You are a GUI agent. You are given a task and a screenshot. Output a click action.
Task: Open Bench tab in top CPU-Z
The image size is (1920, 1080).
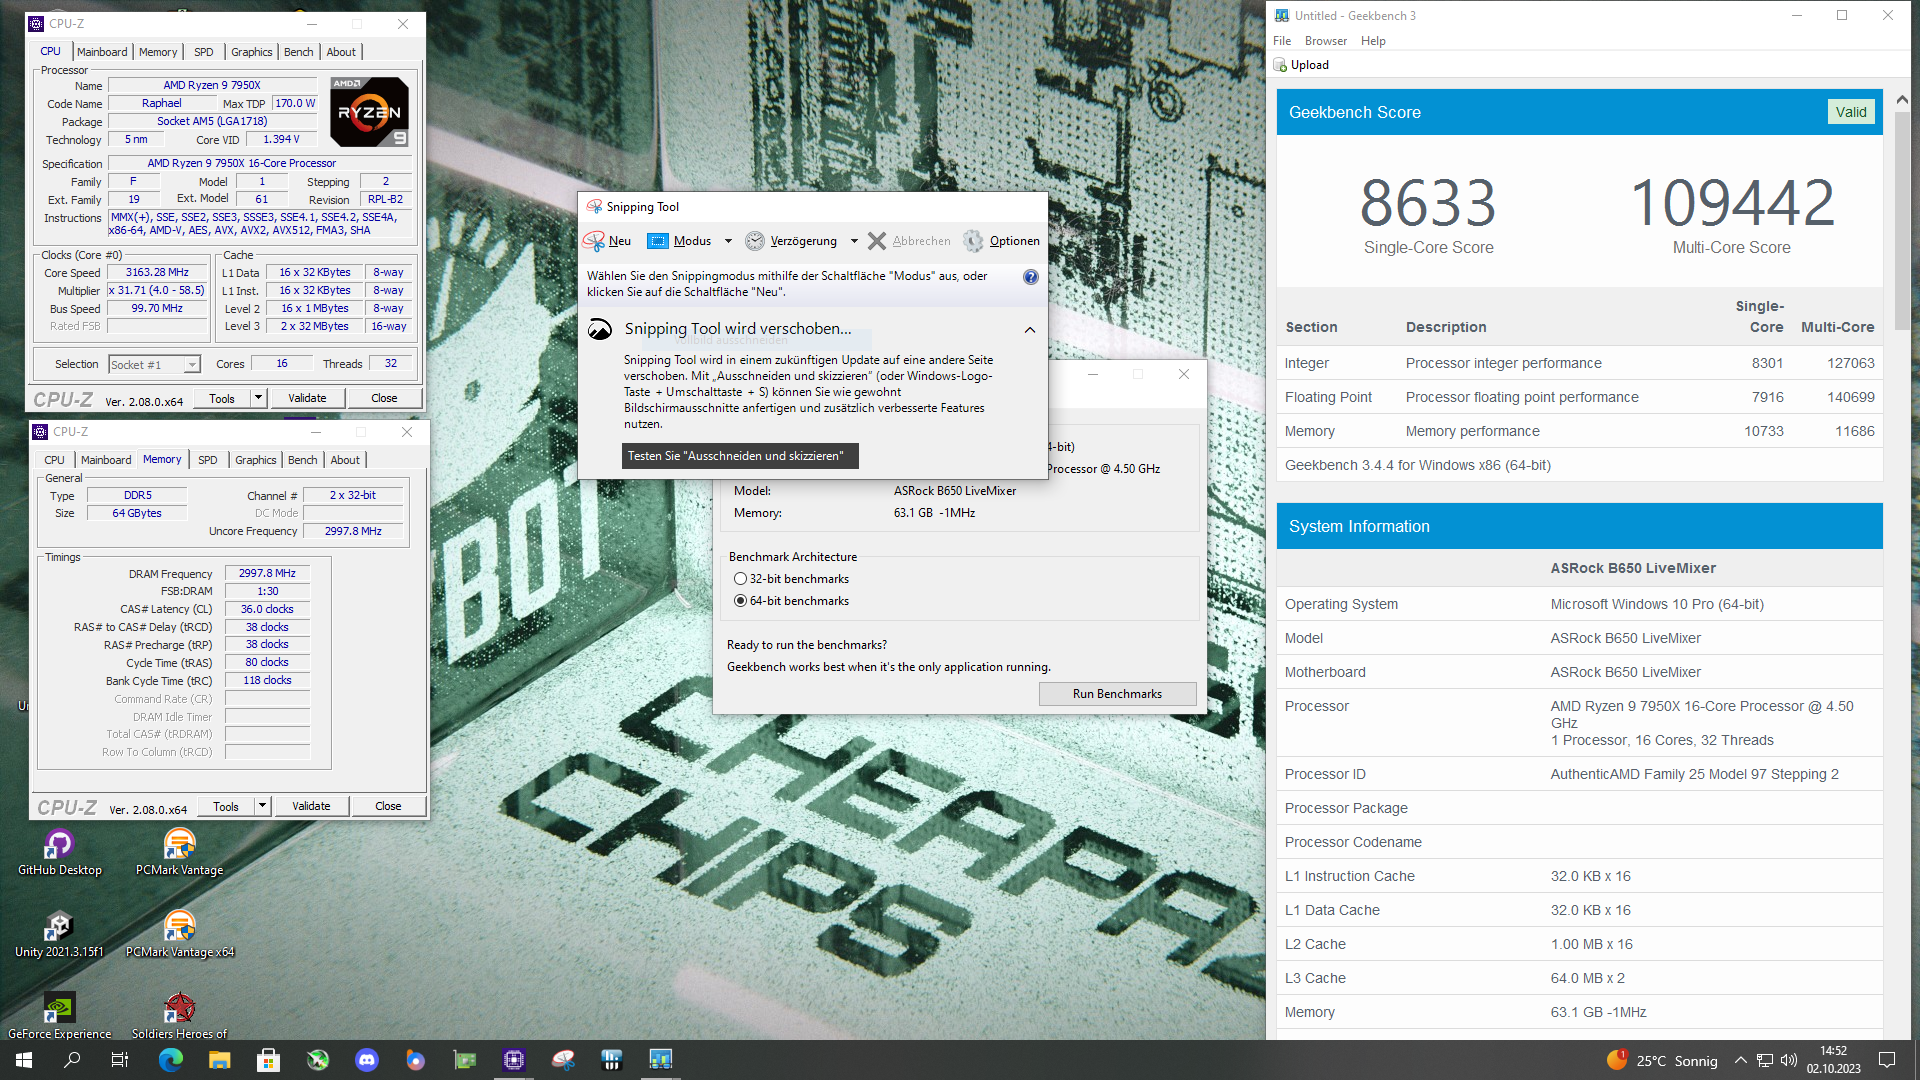[x=298, y=52]
